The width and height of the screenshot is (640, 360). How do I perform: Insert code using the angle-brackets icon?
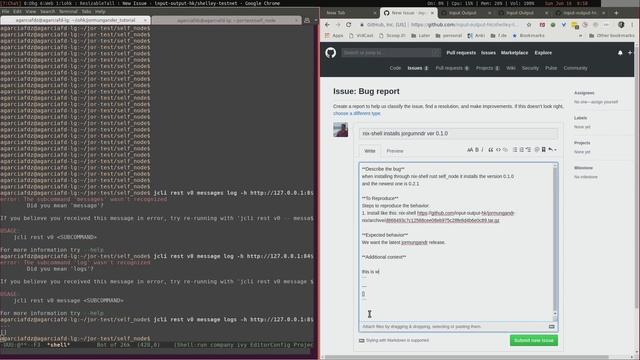pyautogui.click(x=498, y=150)
